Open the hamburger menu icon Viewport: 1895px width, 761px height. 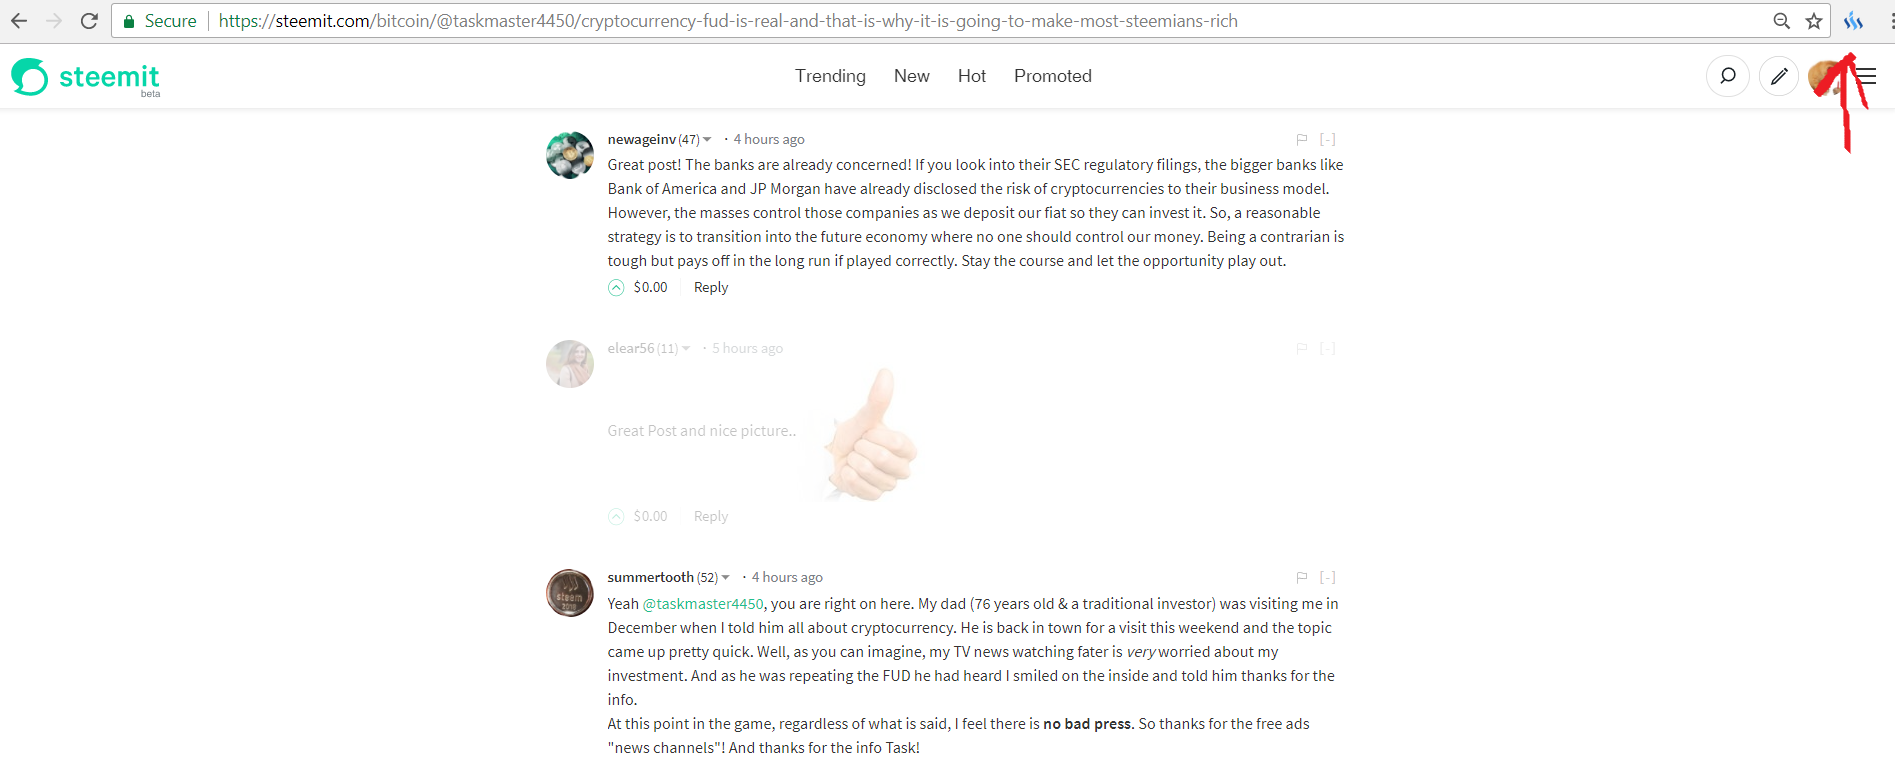click(1866, 76)
